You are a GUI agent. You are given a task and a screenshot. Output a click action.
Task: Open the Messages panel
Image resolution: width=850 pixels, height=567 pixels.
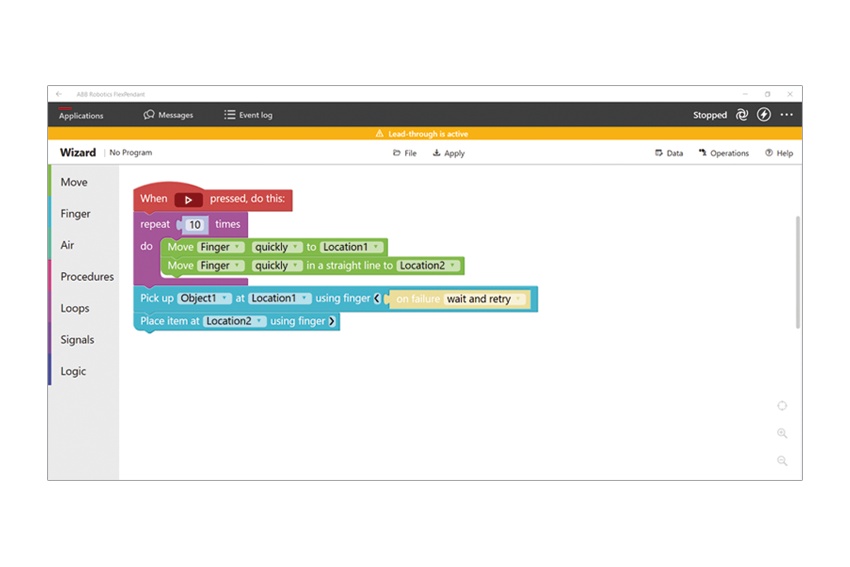[x=168, y=115]
